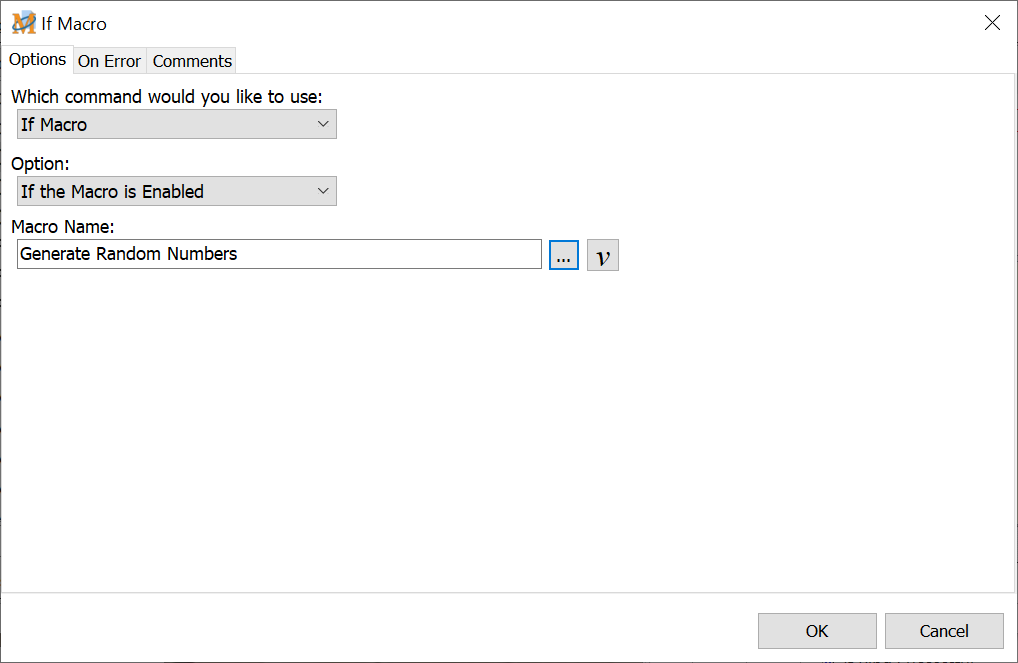Expand the Option dropdown using its chevron
The width and height of the screenshot is (1018, 663).
pos(323,192)
